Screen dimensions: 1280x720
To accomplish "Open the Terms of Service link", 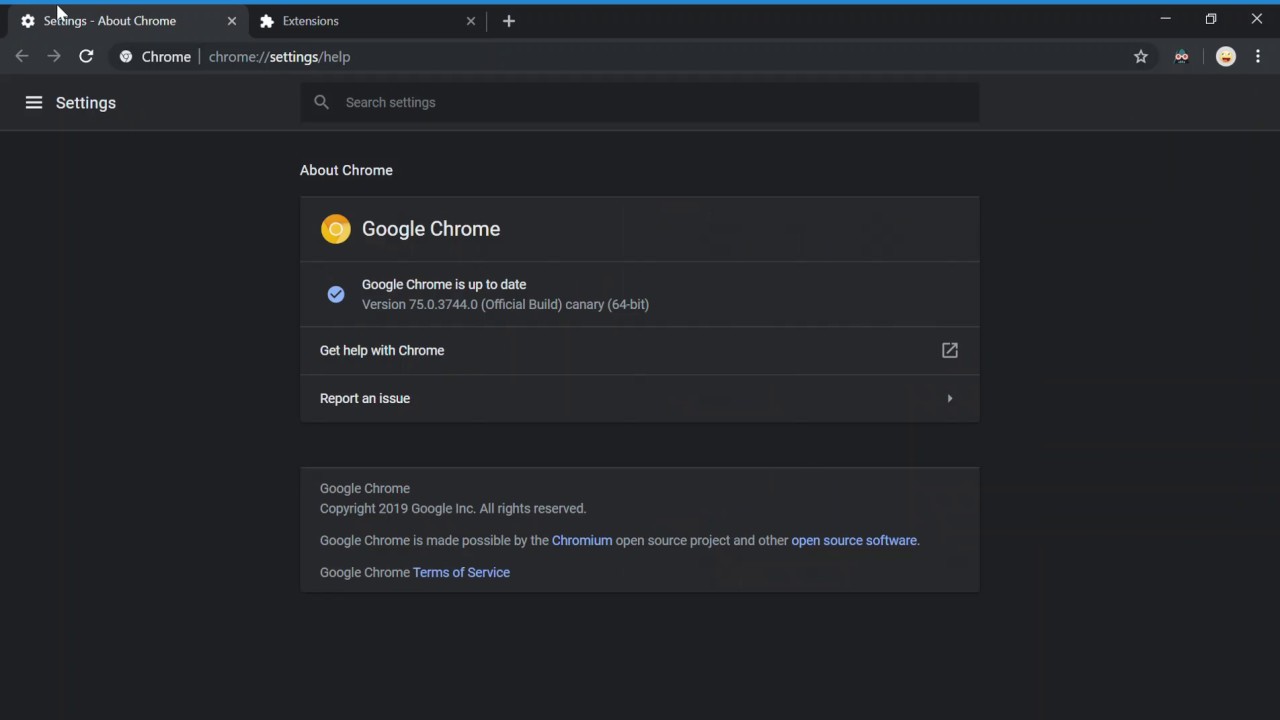I will [461, 572].
